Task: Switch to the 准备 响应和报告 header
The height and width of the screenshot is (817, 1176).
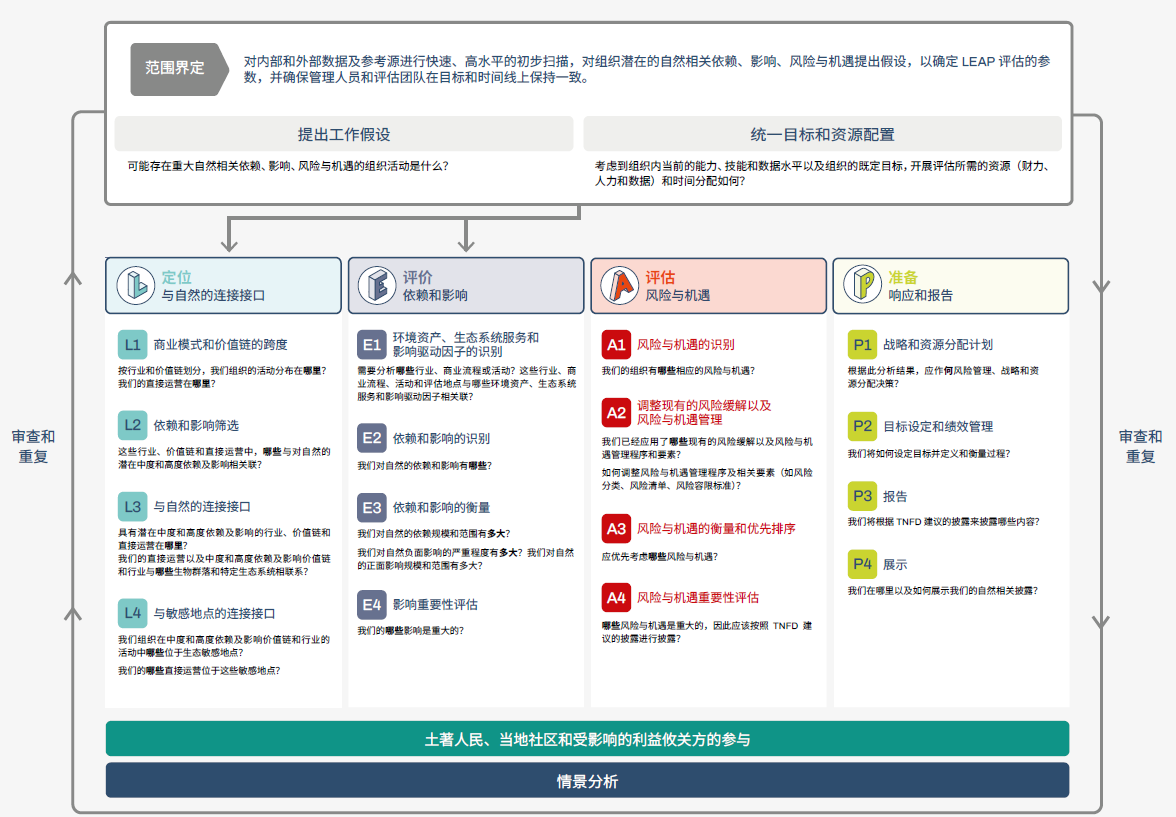Action: tap(950, 286)
